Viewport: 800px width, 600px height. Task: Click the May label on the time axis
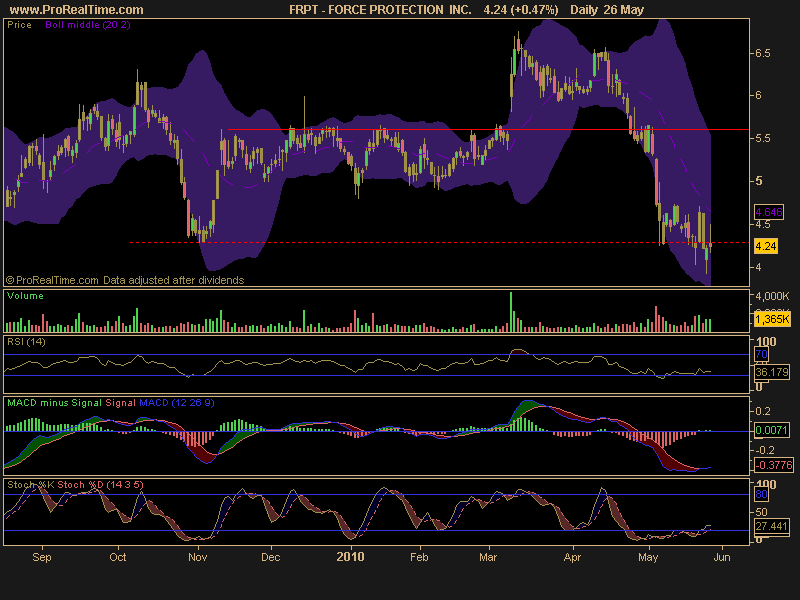[648, 557]
